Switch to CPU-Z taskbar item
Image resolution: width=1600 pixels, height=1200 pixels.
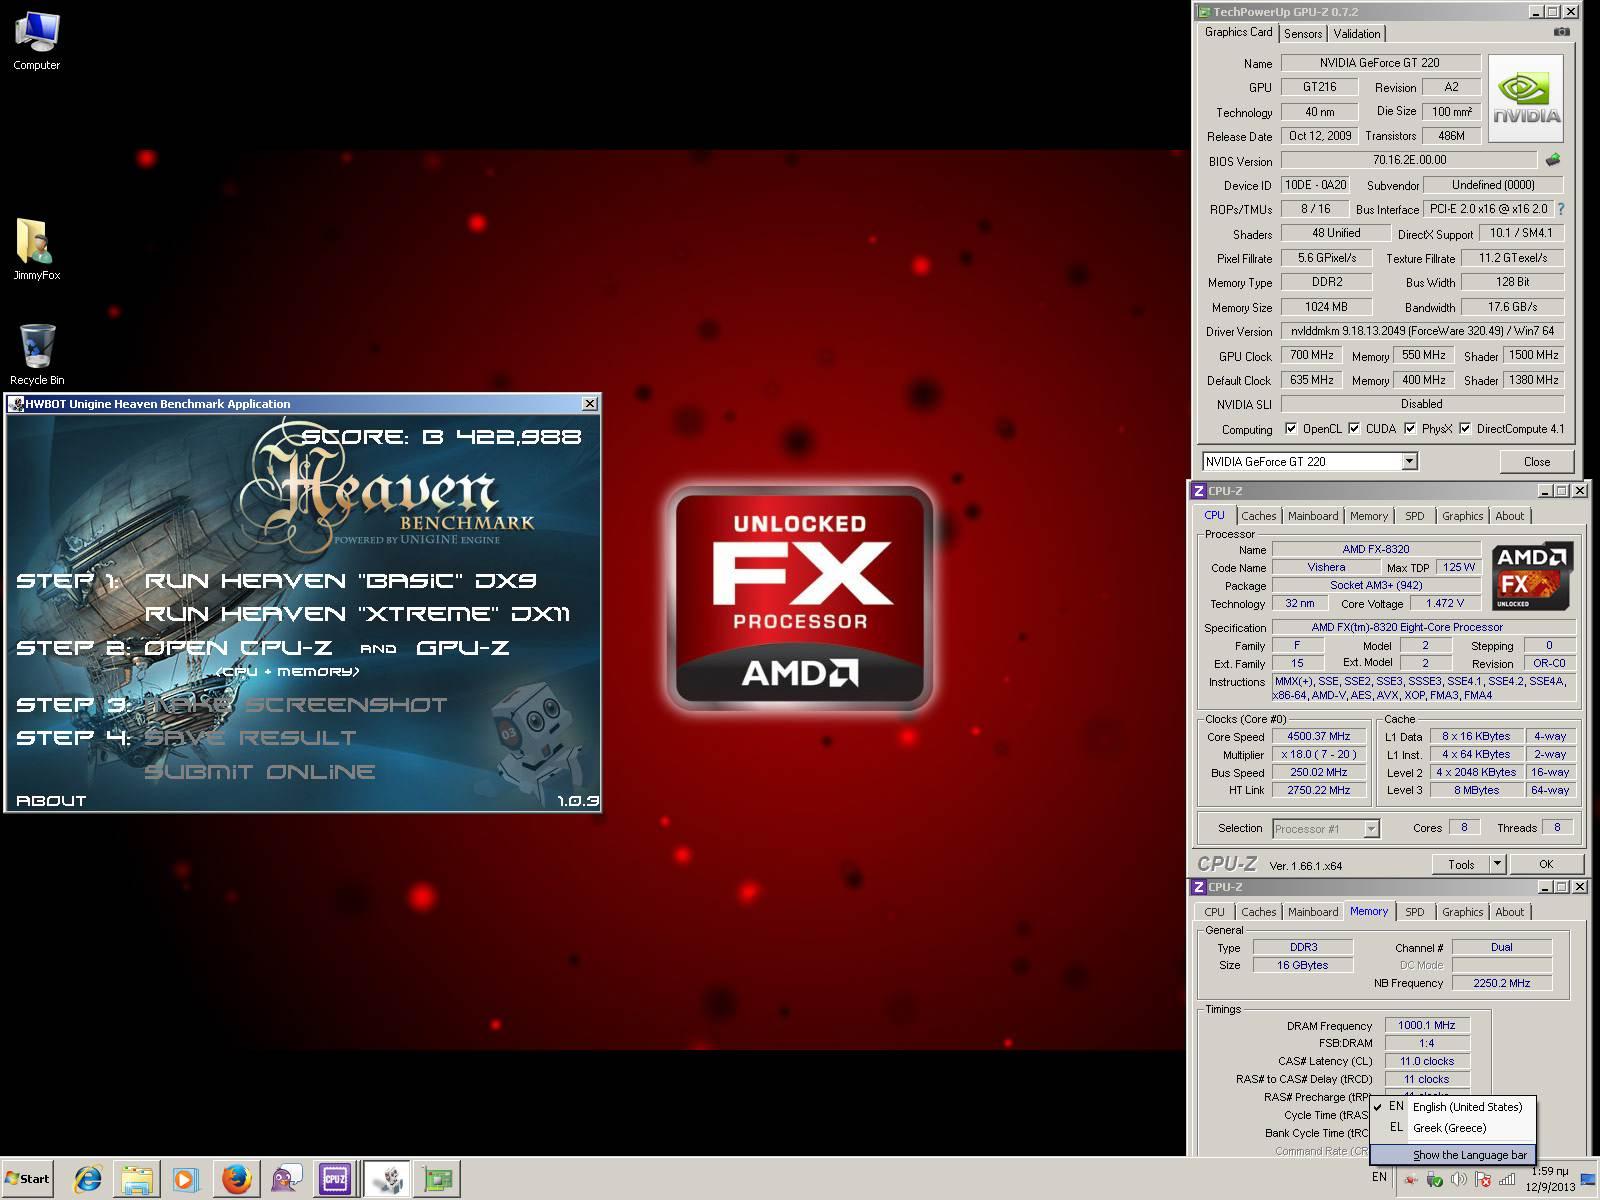click(335, 1180)
